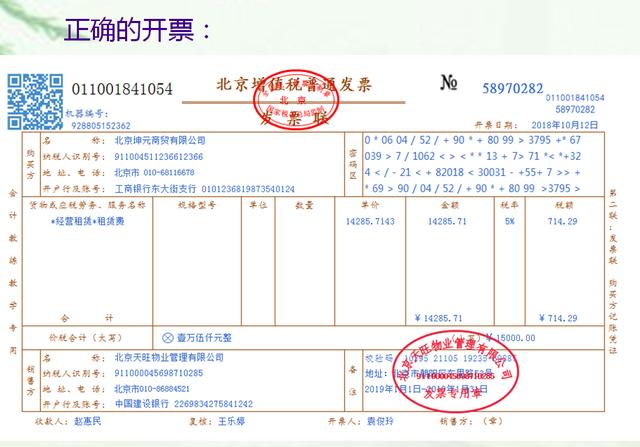Select the large blue invoice number 58970282
Screen dimensions: 640x447
[513, 88]
